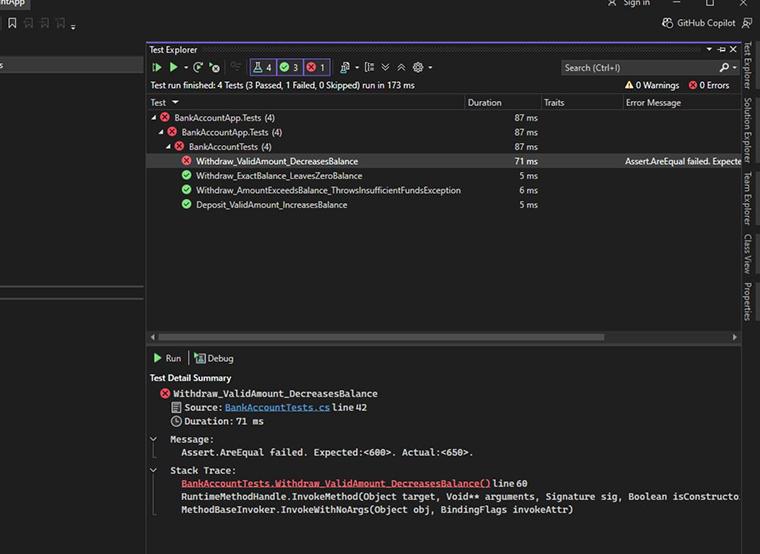760x554 pixels.
Task: Toggle Failed Tests filter showing 1
Action: coord(317,67)
